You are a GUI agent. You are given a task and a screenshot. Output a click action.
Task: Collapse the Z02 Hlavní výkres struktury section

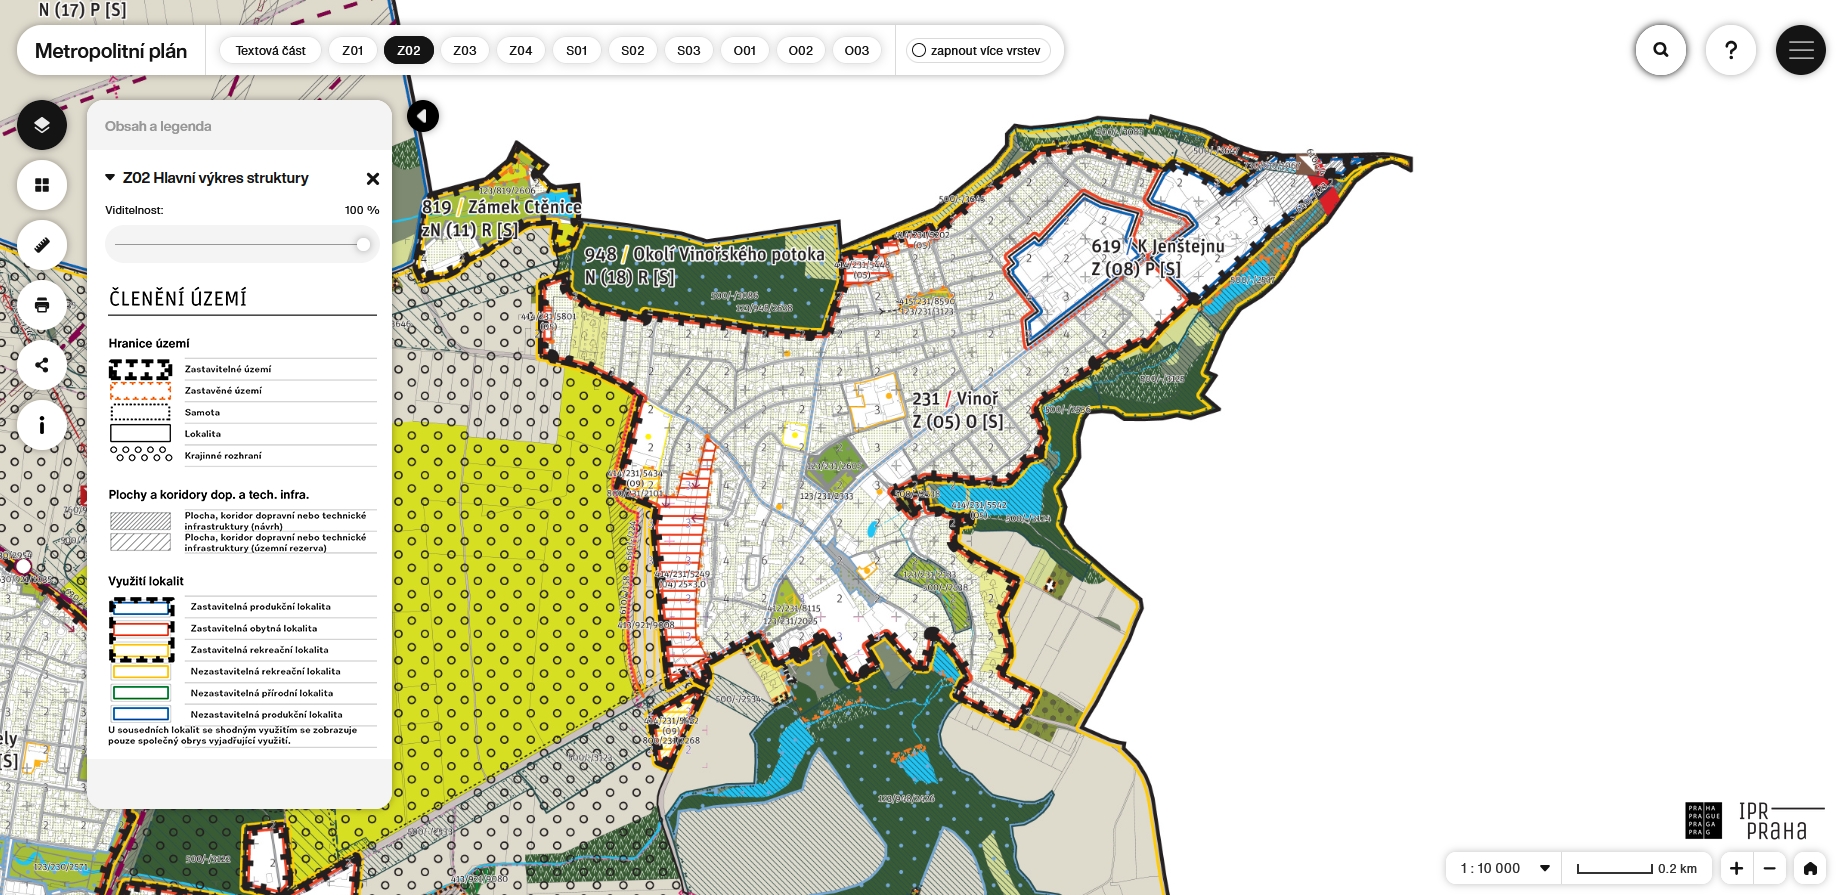pos(110,178)
